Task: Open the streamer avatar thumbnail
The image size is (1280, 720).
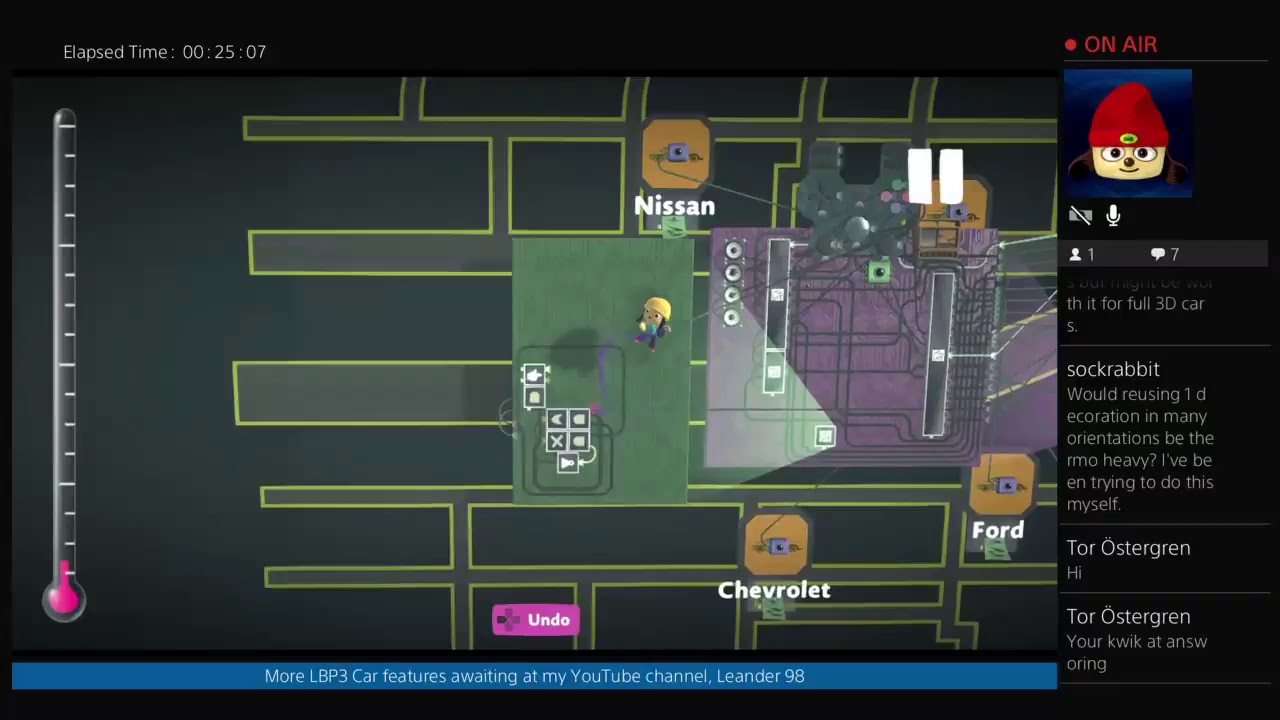Action: point(1128,133)
